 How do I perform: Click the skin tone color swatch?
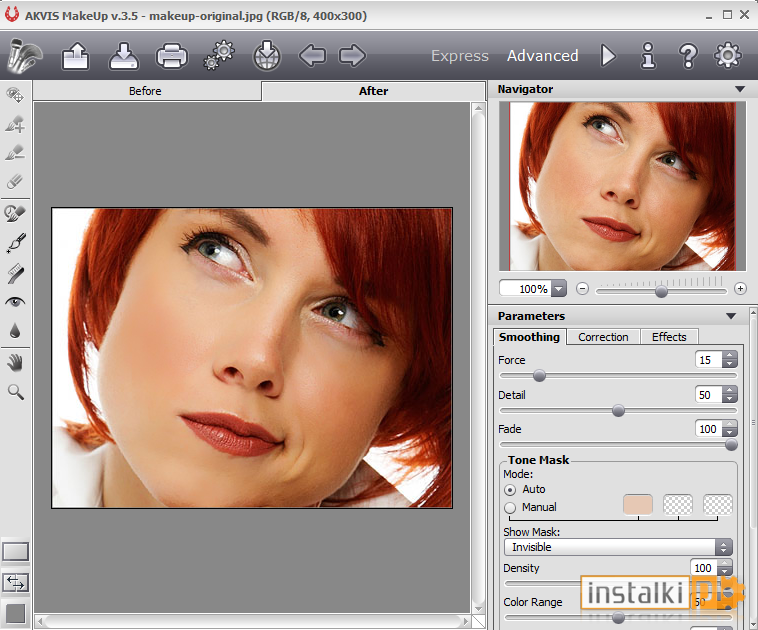point(638,505)
